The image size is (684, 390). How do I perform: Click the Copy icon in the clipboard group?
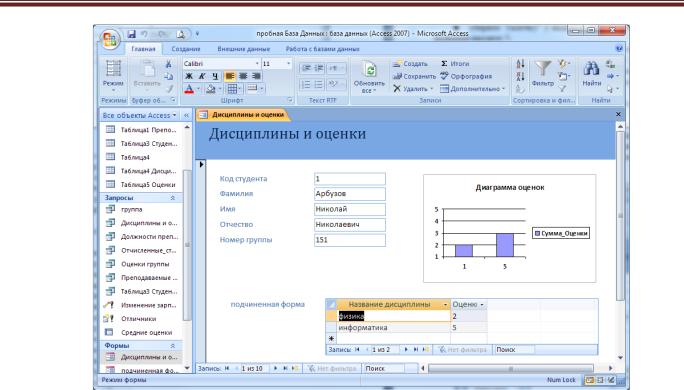(x=168, y=76)
